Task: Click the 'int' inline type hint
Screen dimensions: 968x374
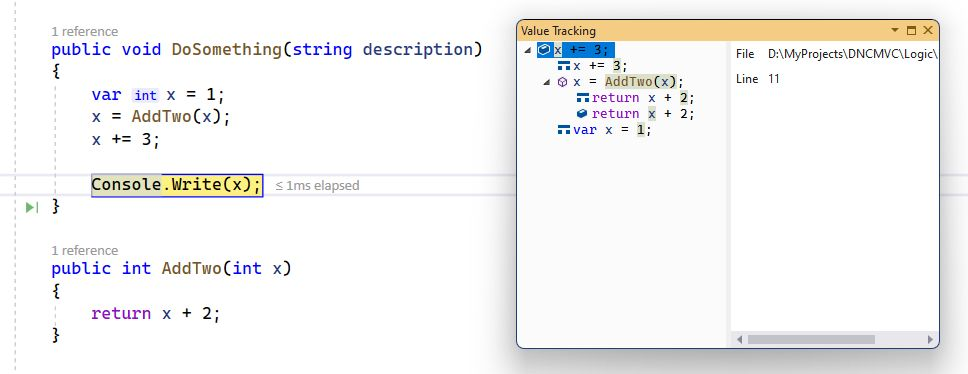Action: (x=145, y=96)
